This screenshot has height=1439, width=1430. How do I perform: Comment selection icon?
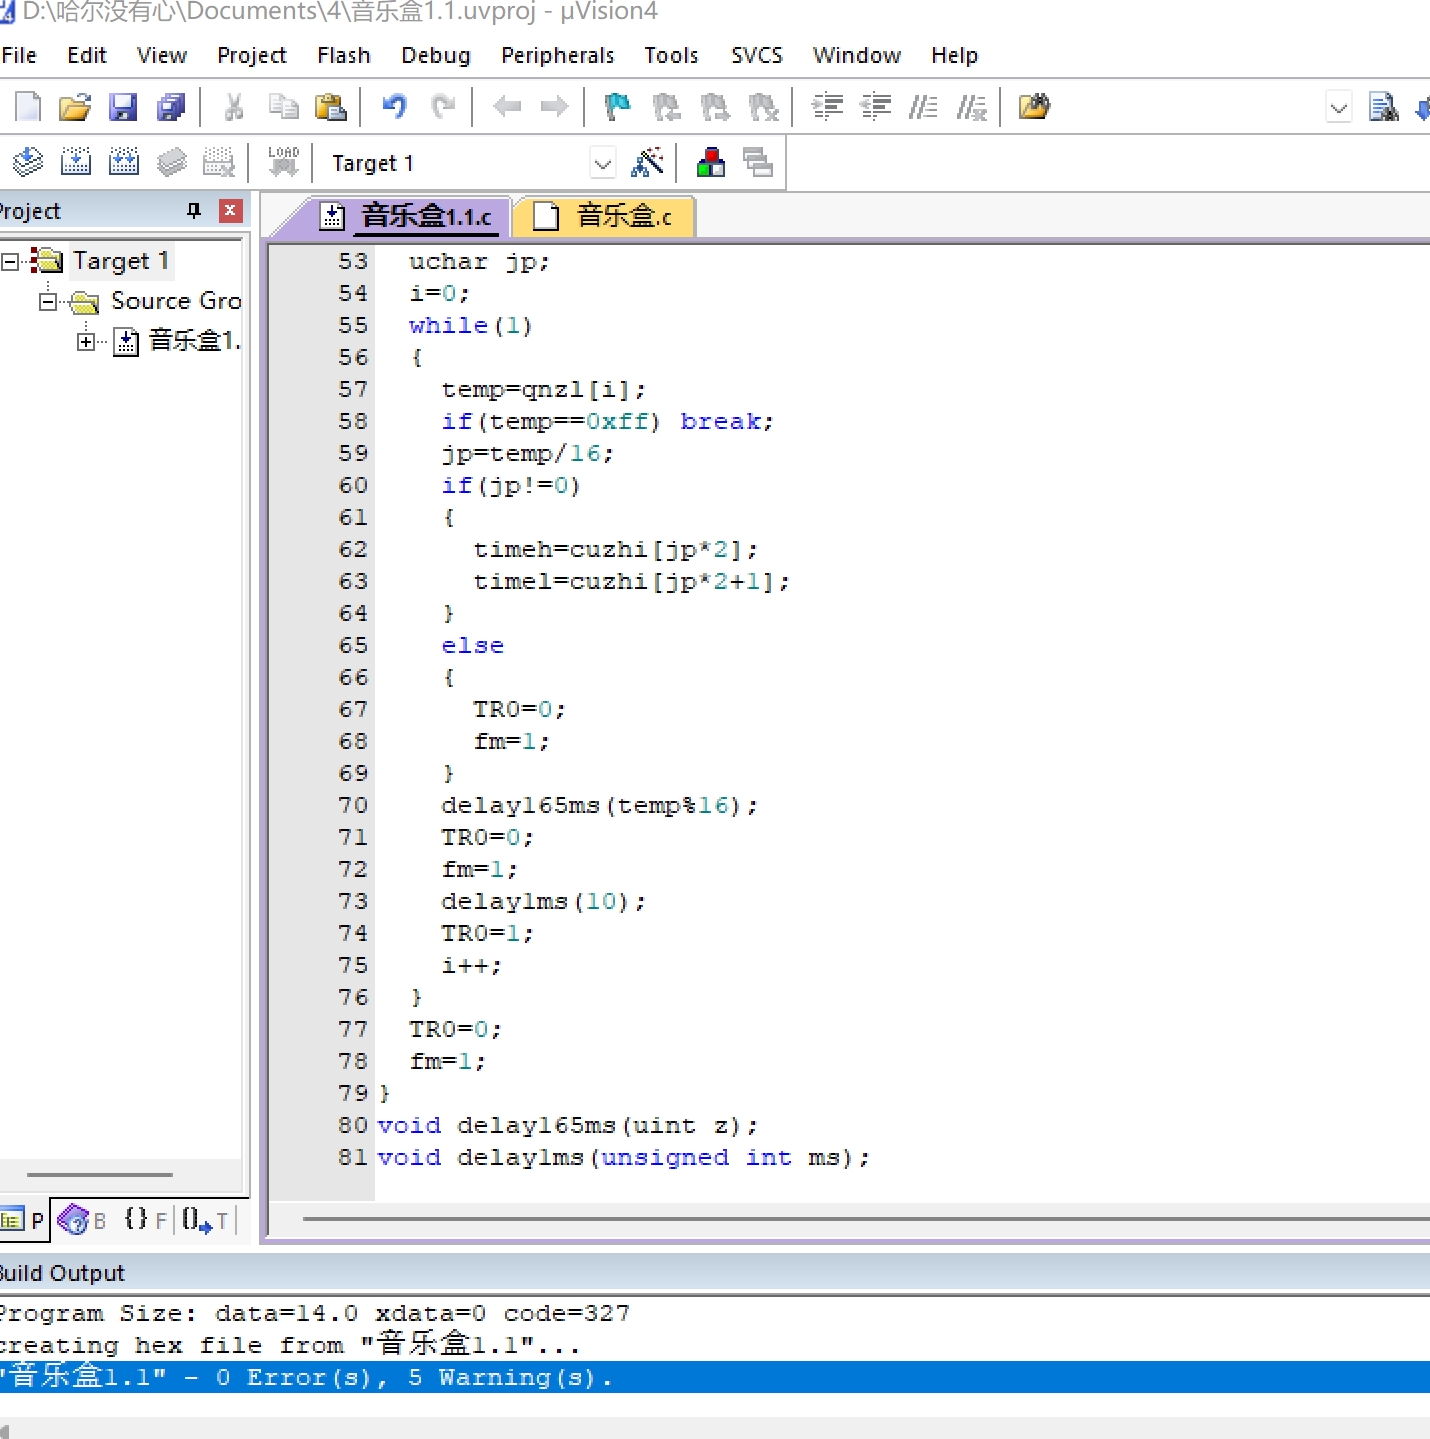tap(923, 106)
